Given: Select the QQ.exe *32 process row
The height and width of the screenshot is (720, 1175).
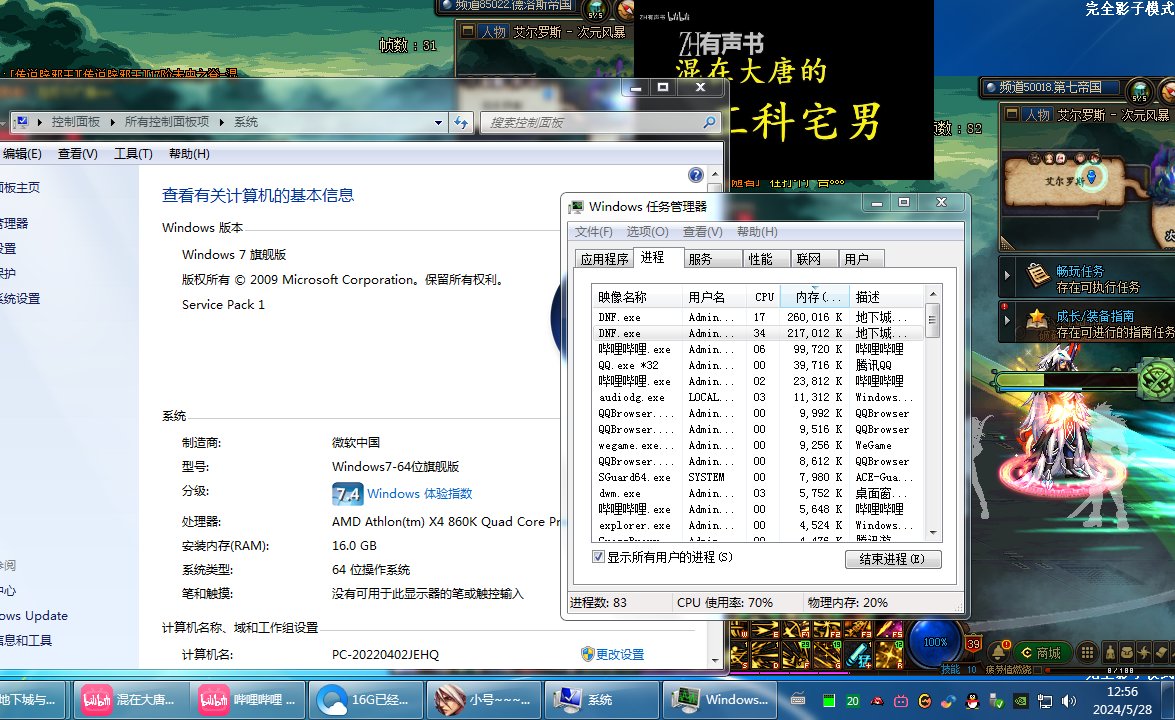Looking at the screenshot, I should tap(759, 365).
